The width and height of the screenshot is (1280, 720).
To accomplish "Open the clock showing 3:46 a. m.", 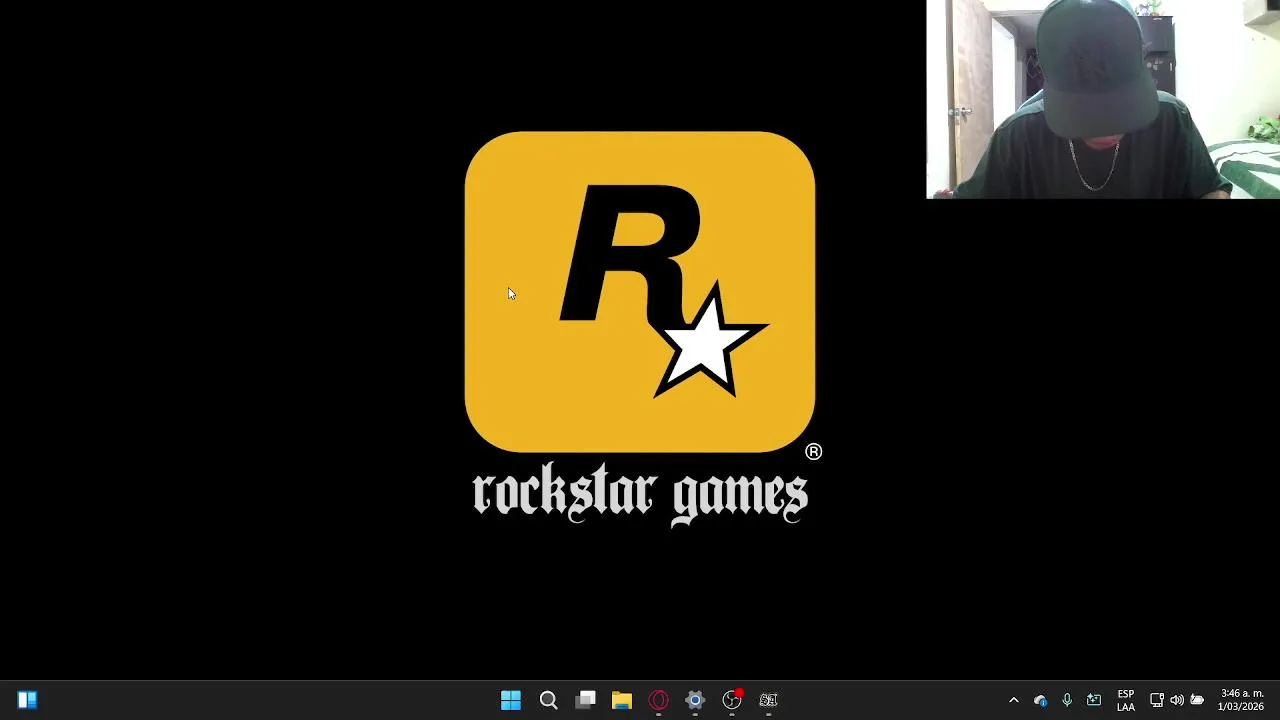I will pos(1241,700).
